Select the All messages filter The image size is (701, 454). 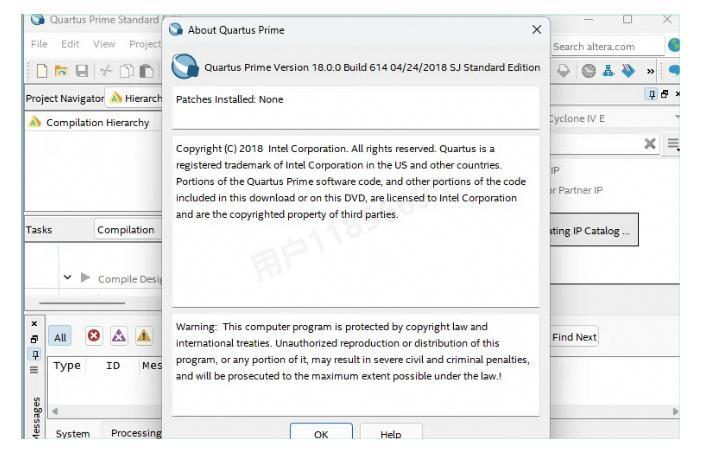pos(60,337)
